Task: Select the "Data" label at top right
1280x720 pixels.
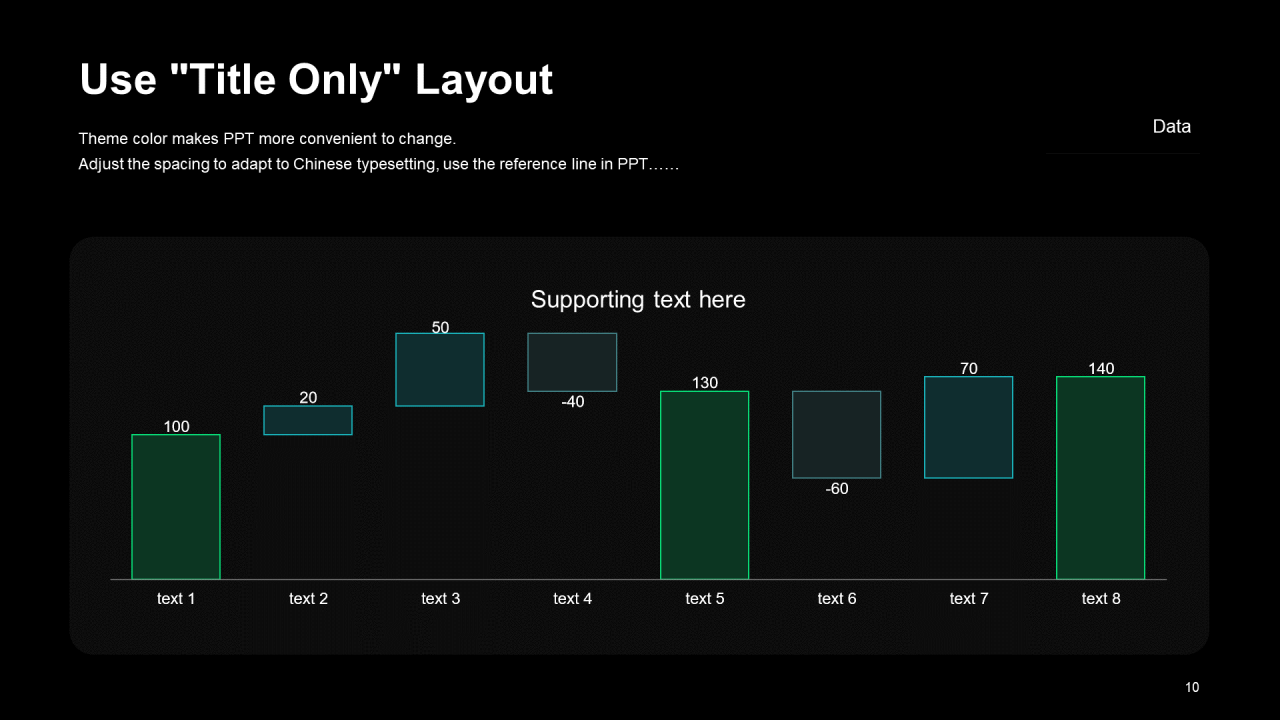Action: (1171, 127)
